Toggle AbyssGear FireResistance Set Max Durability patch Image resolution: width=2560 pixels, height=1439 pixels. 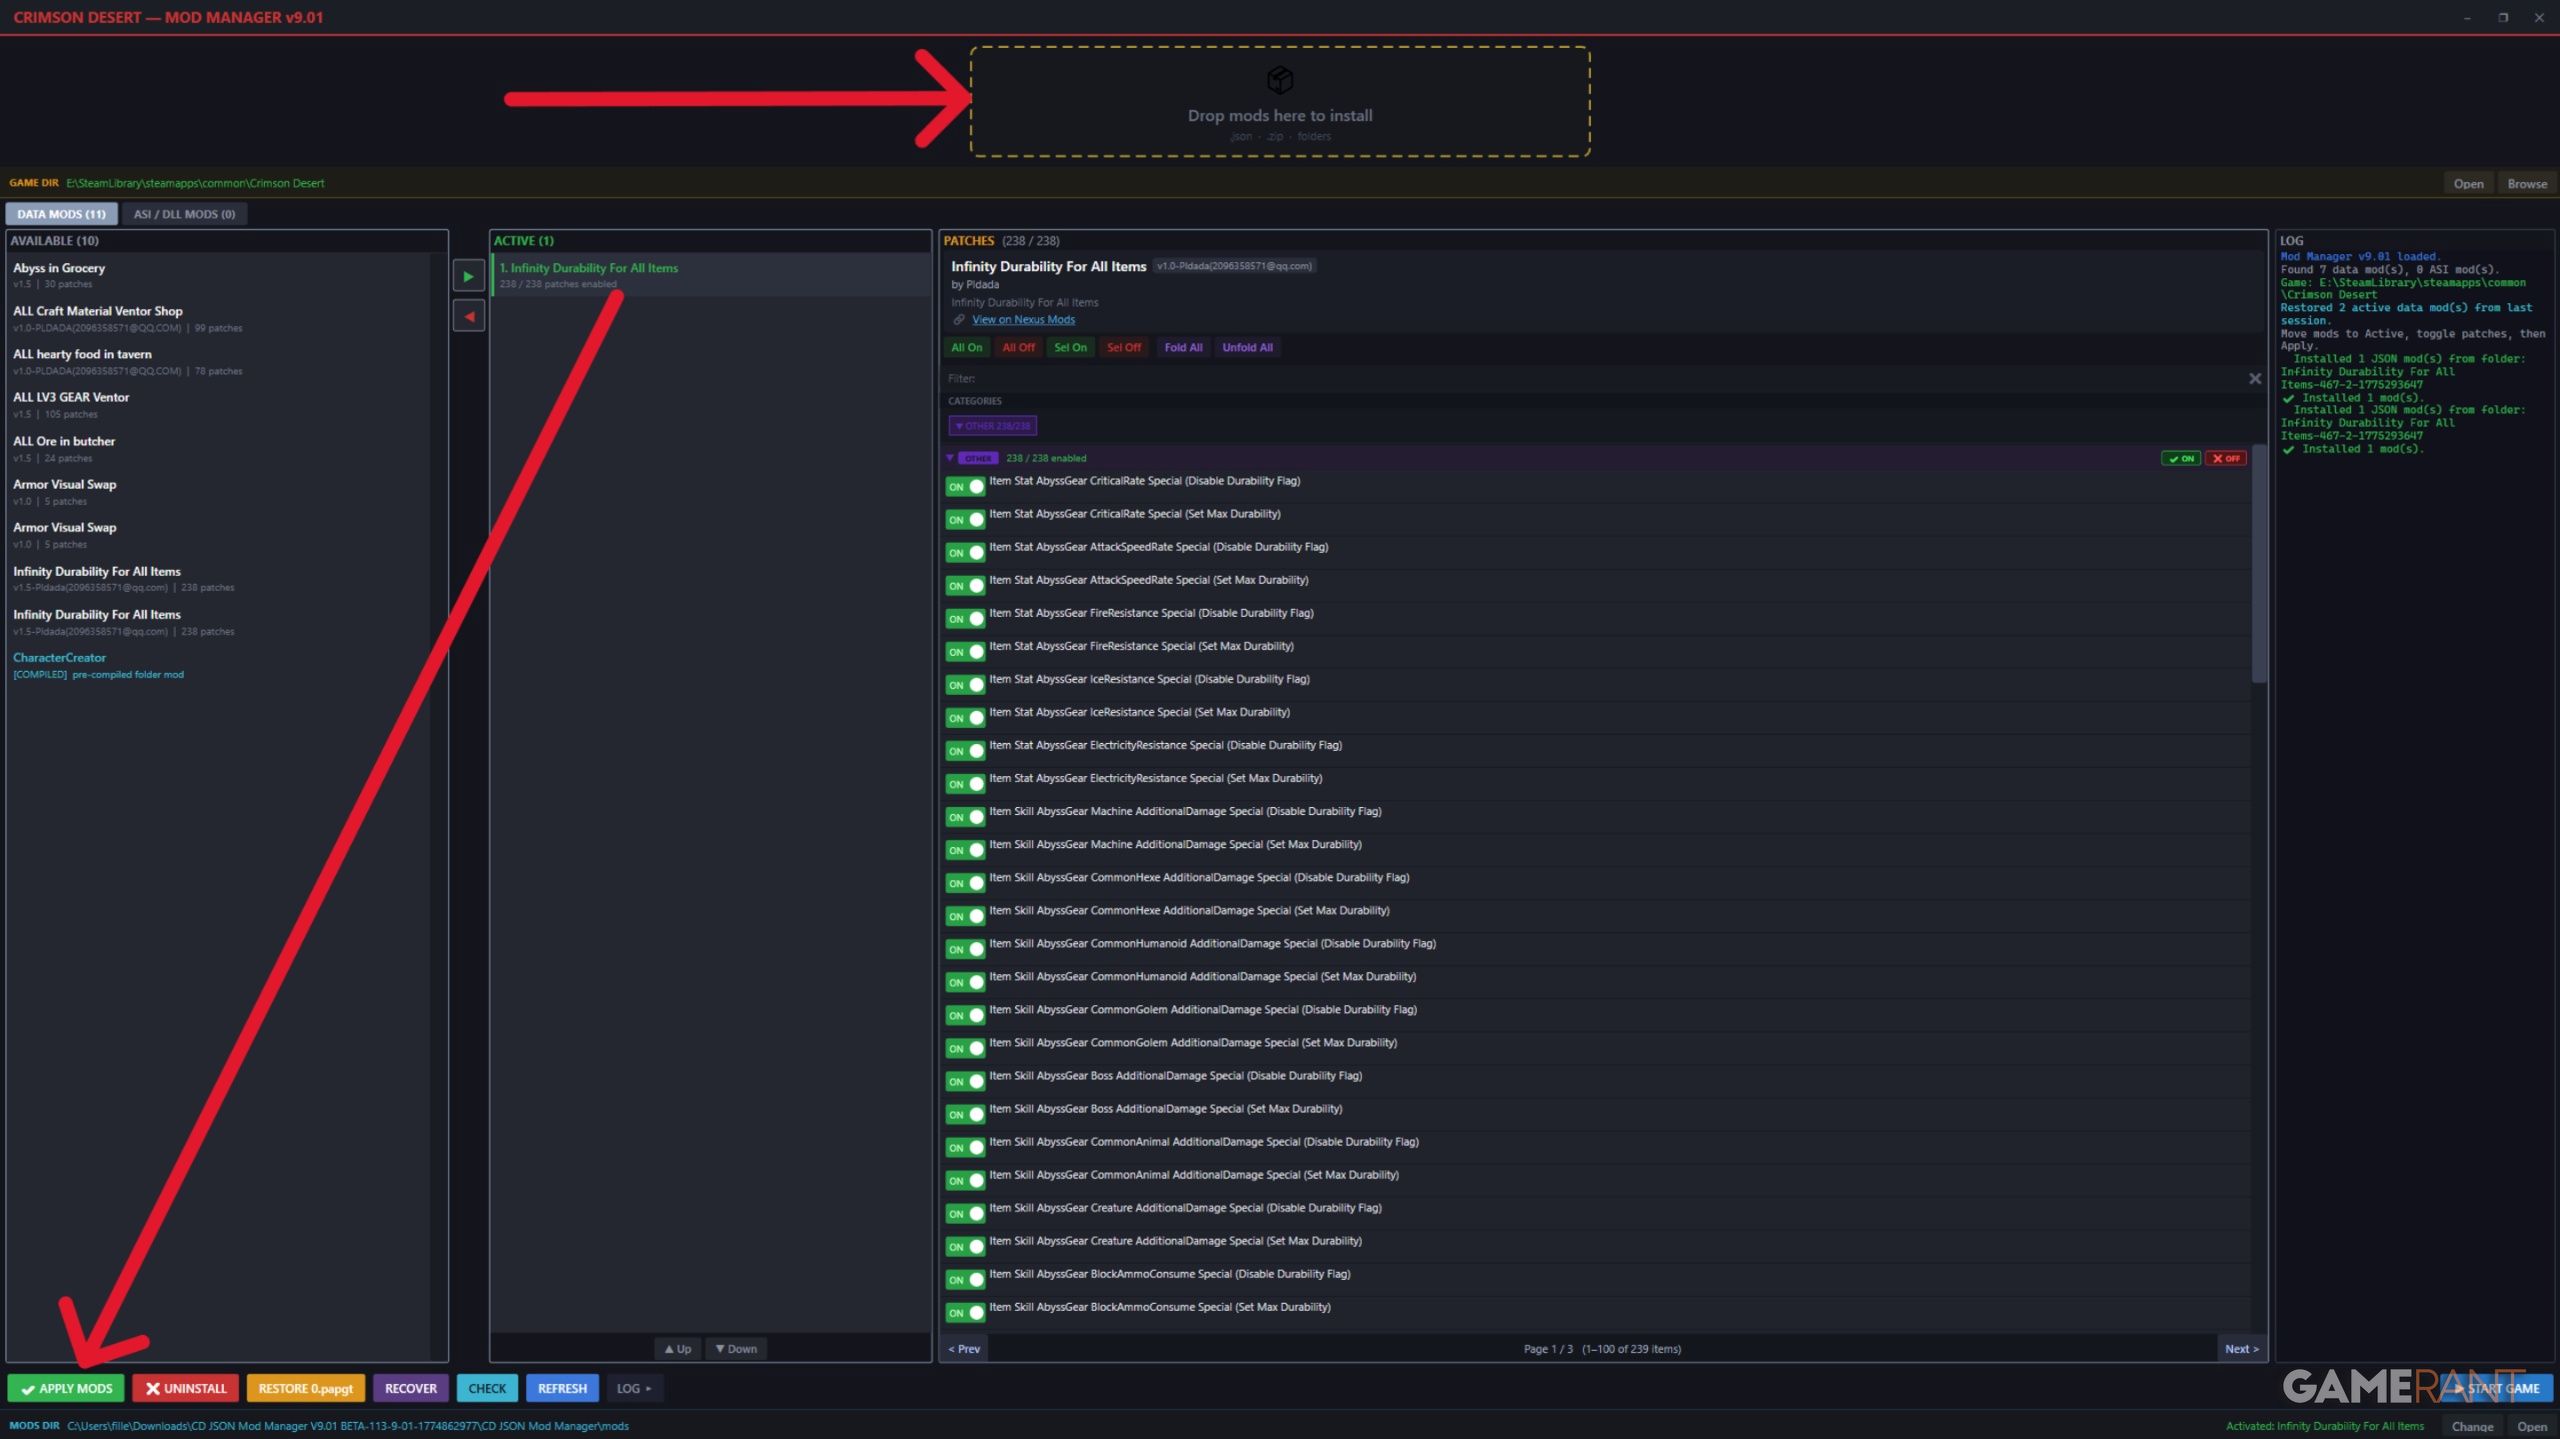(x=965, y=652)
